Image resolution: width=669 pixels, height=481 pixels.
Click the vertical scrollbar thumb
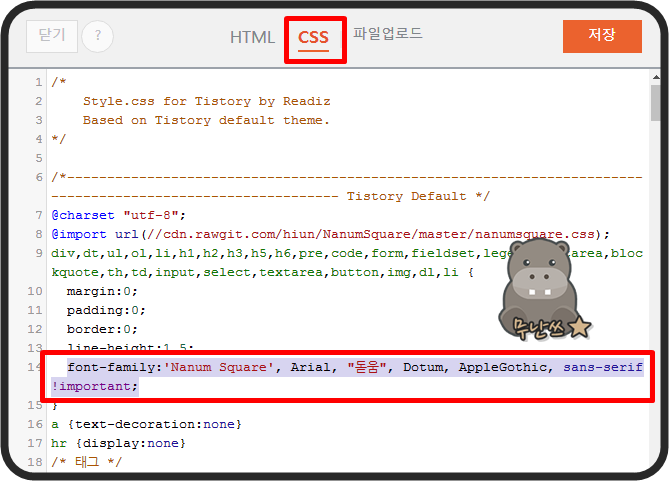[656, 103]
